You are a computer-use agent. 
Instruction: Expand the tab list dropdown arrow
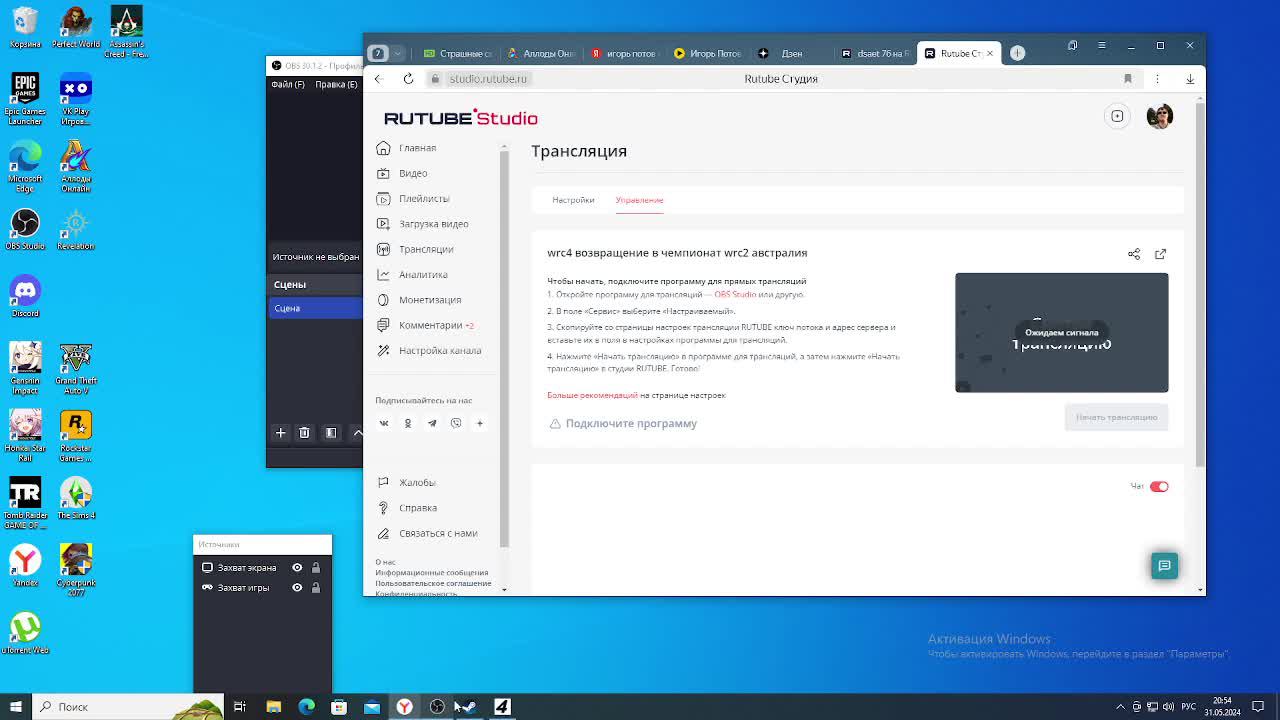tap(398, 53)
